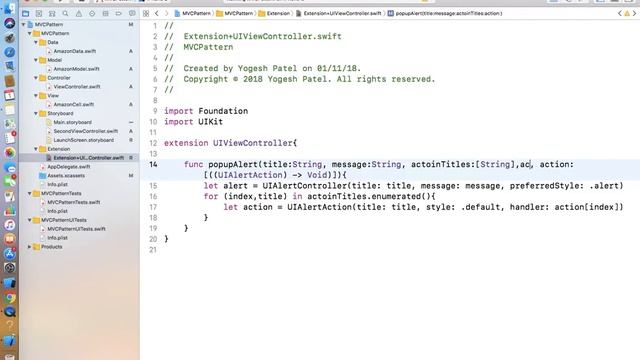Expand the Products folder
Image resolution: width=640 pixels, height=360 pixels.
pos(30,247)
